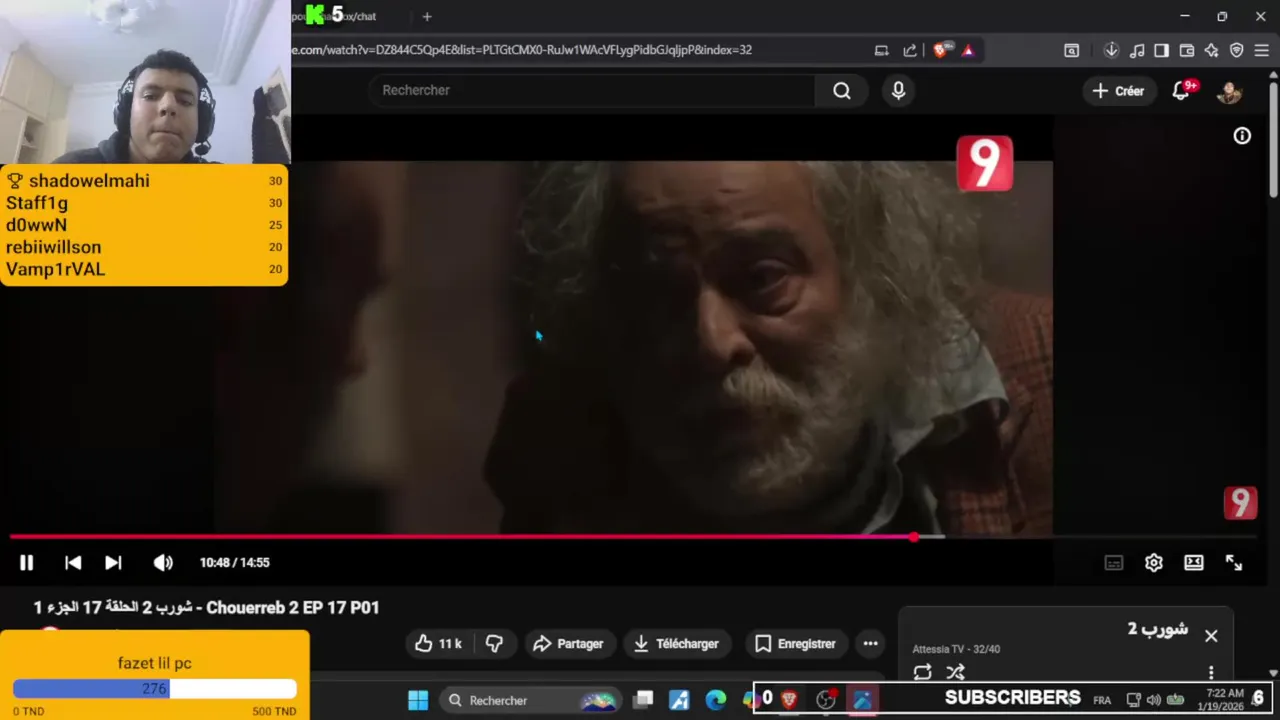Focus the Rechercher YouTube search field
The height and width of the screenshot is (720, 1280).
click(592, 90)
